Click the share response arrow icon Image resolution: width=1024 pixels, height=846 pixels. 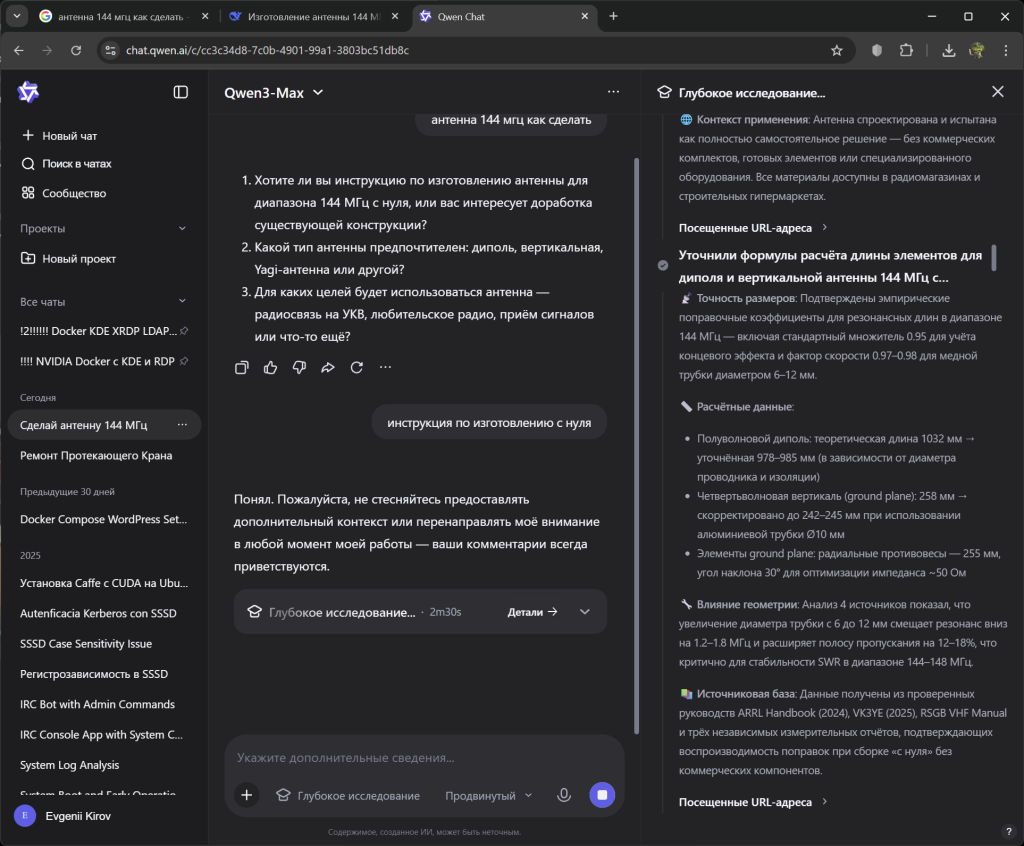click(328, 368)
